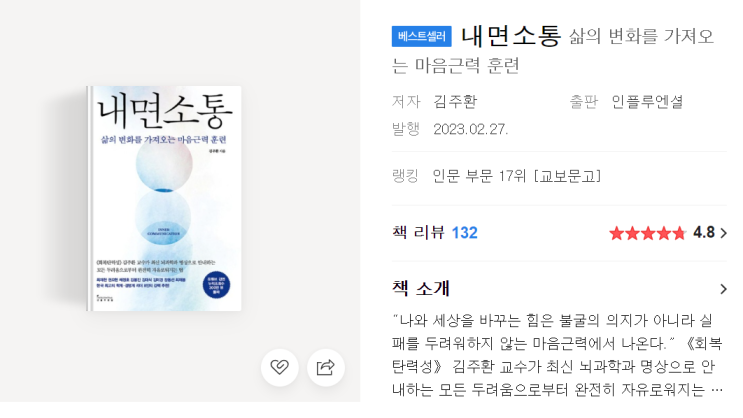Click the review count 132
Image resolution: width=743 pixels, height=418 pixels.
[464, 233]
